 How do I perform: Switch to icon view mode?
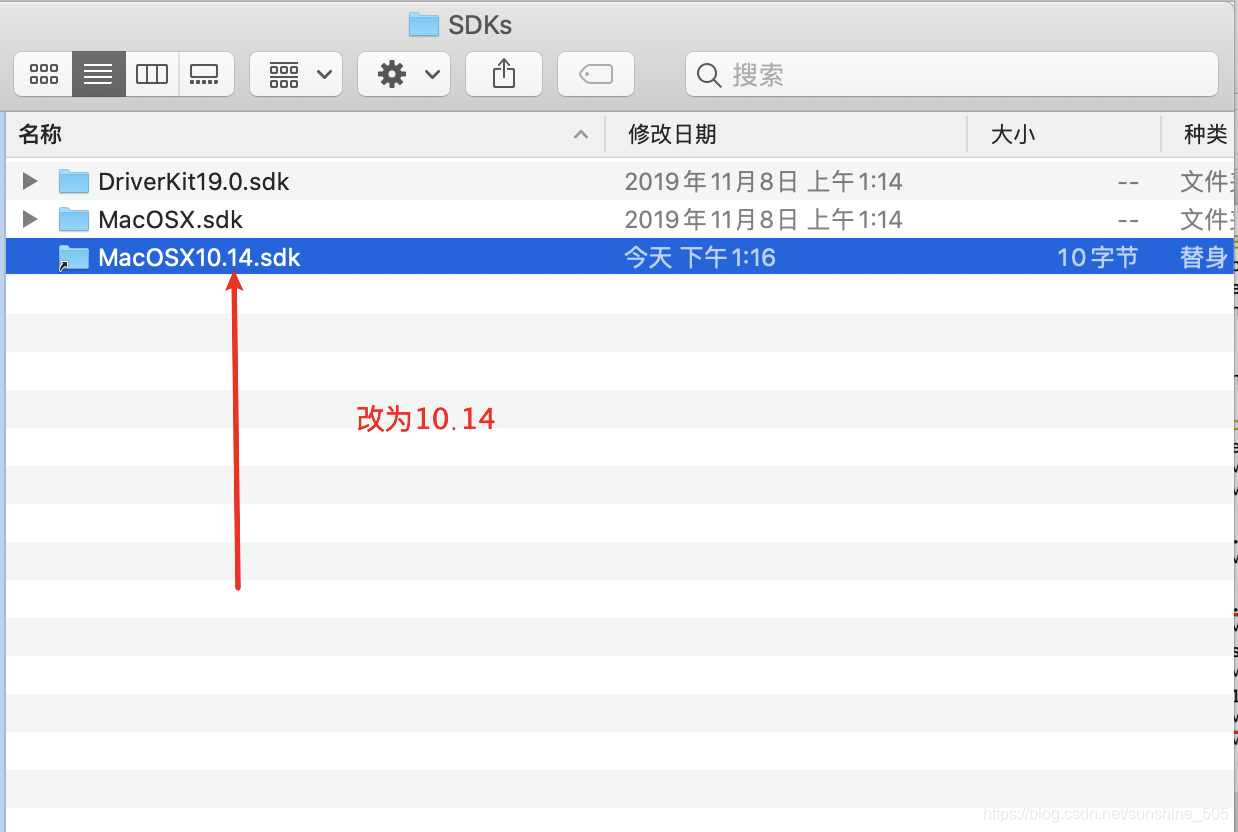[x=43, y=73]
